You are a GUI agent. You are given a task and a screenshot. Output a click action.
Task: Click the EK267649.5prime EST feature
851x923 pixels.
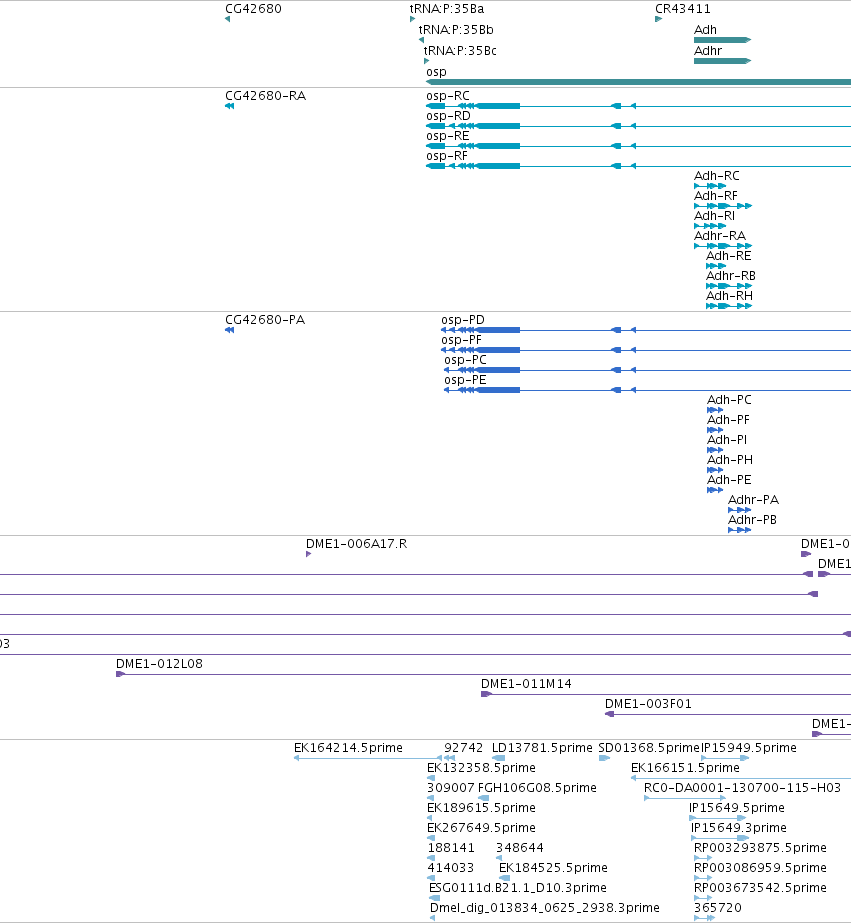(x=431, y=838)
